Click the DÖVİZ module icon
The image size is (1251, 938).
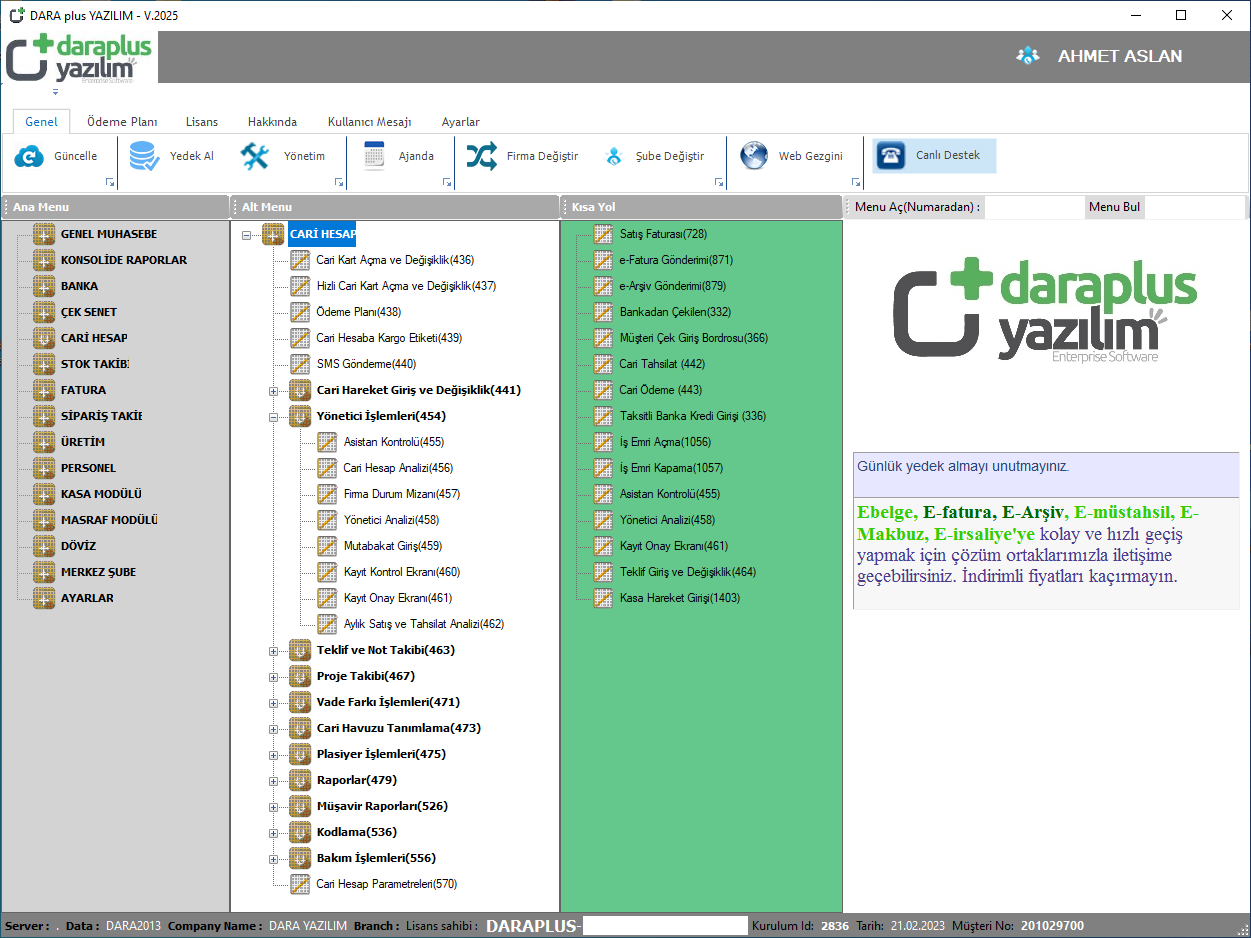pyautogui.click(x=43, y=546)
